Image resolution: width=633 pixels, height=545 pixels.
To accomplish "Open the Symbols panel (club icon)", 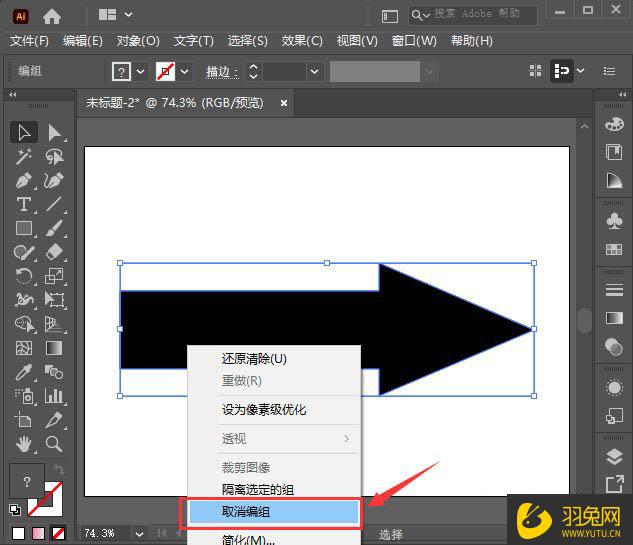I will click(x=614, y=221).
